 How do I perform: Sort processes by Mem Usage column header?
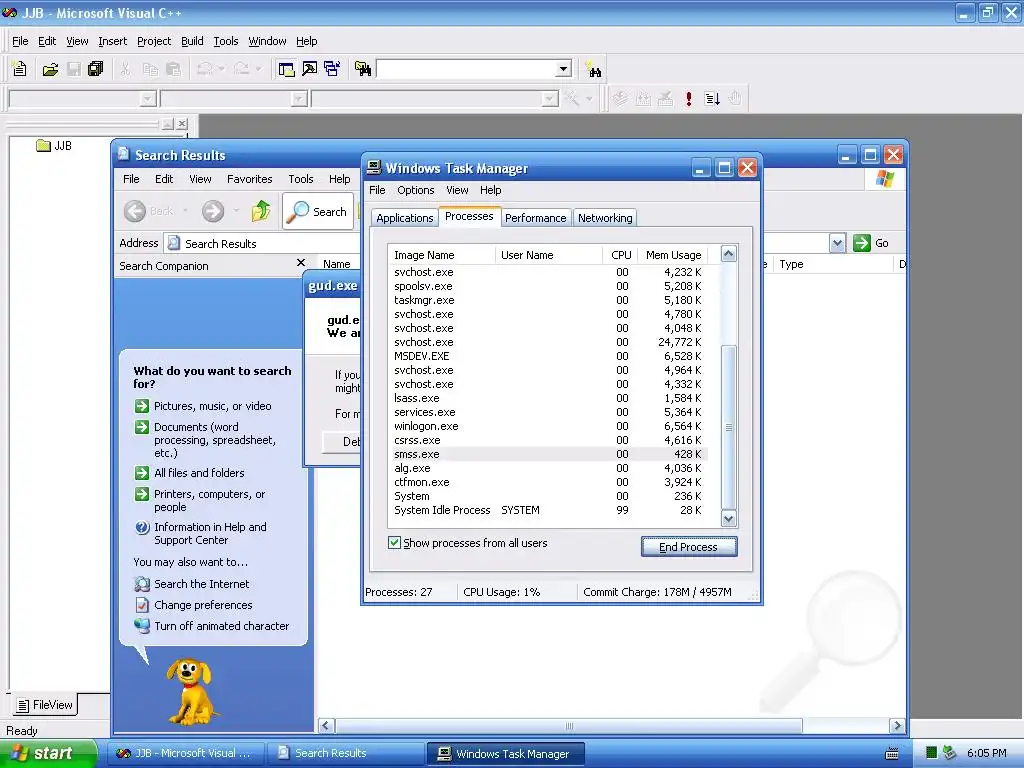tap(673, 255)
